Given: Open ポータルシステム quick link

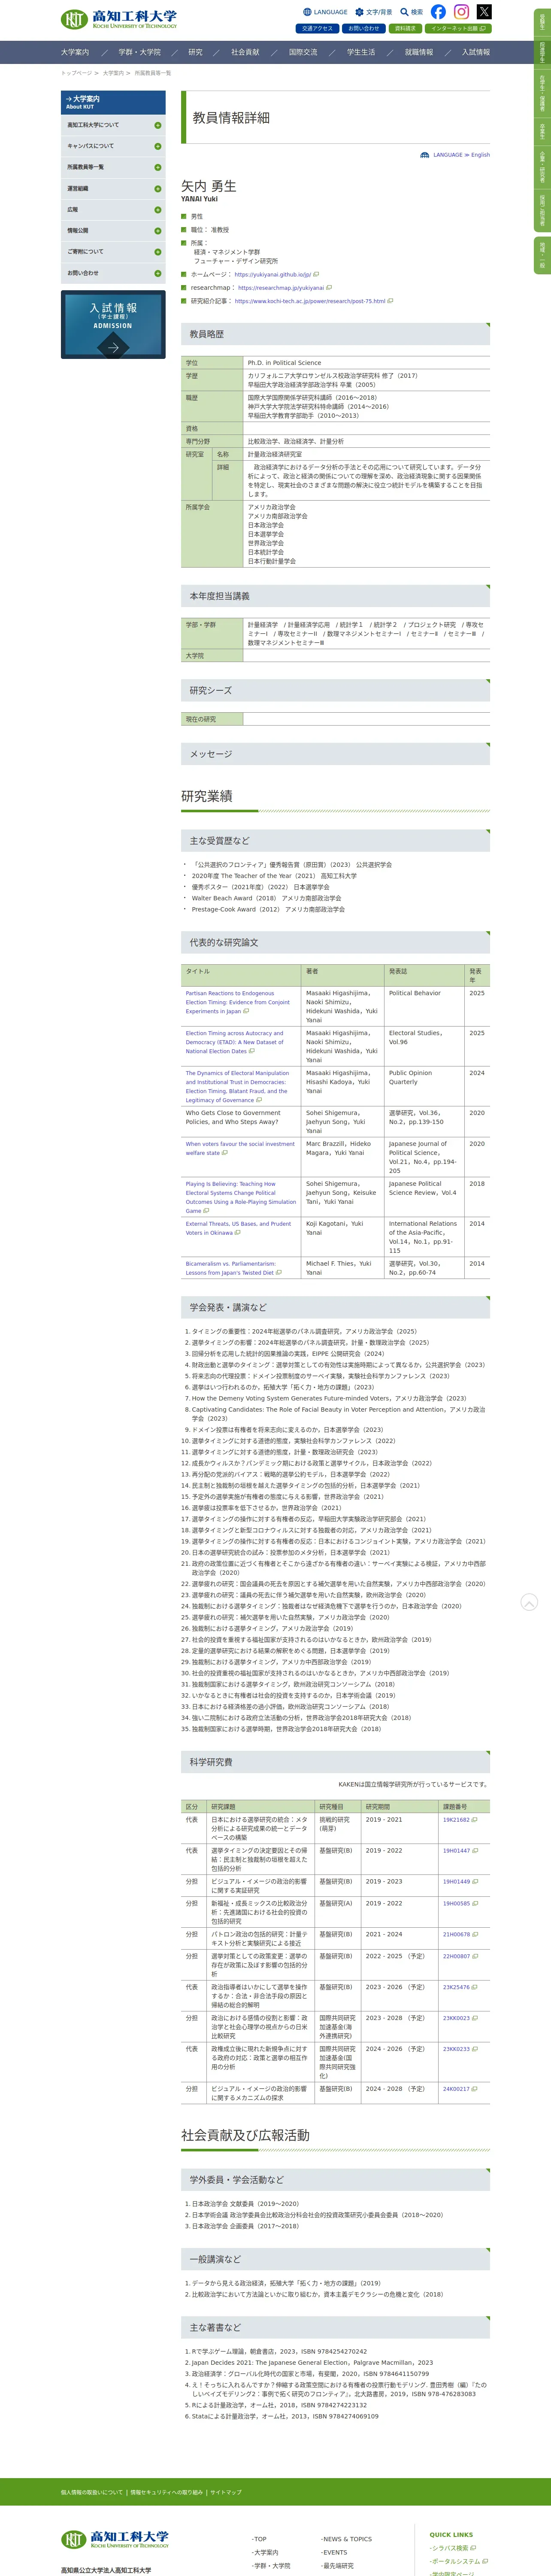Looking at the screenshot, I should click(456, 2562).
